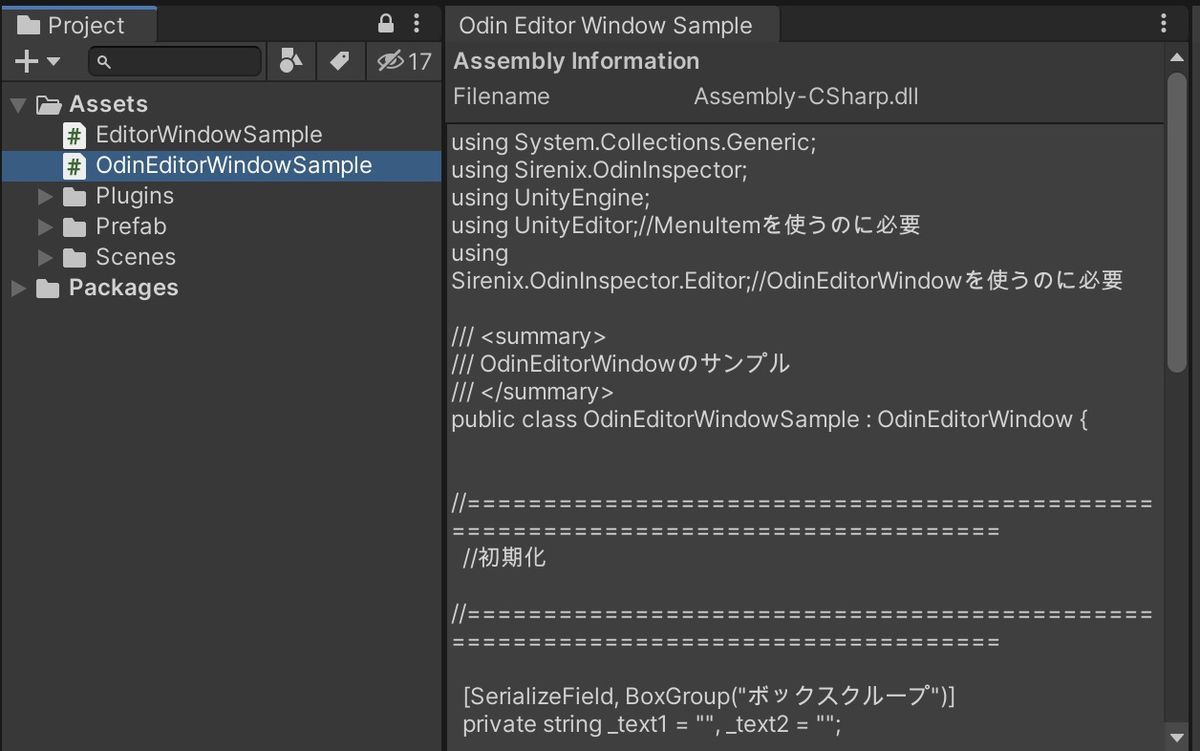Click the 'using UnityEditor;' MenuItem comment line
The width and height of the screenshot is (1200, 751).
[x=685, y=225]
